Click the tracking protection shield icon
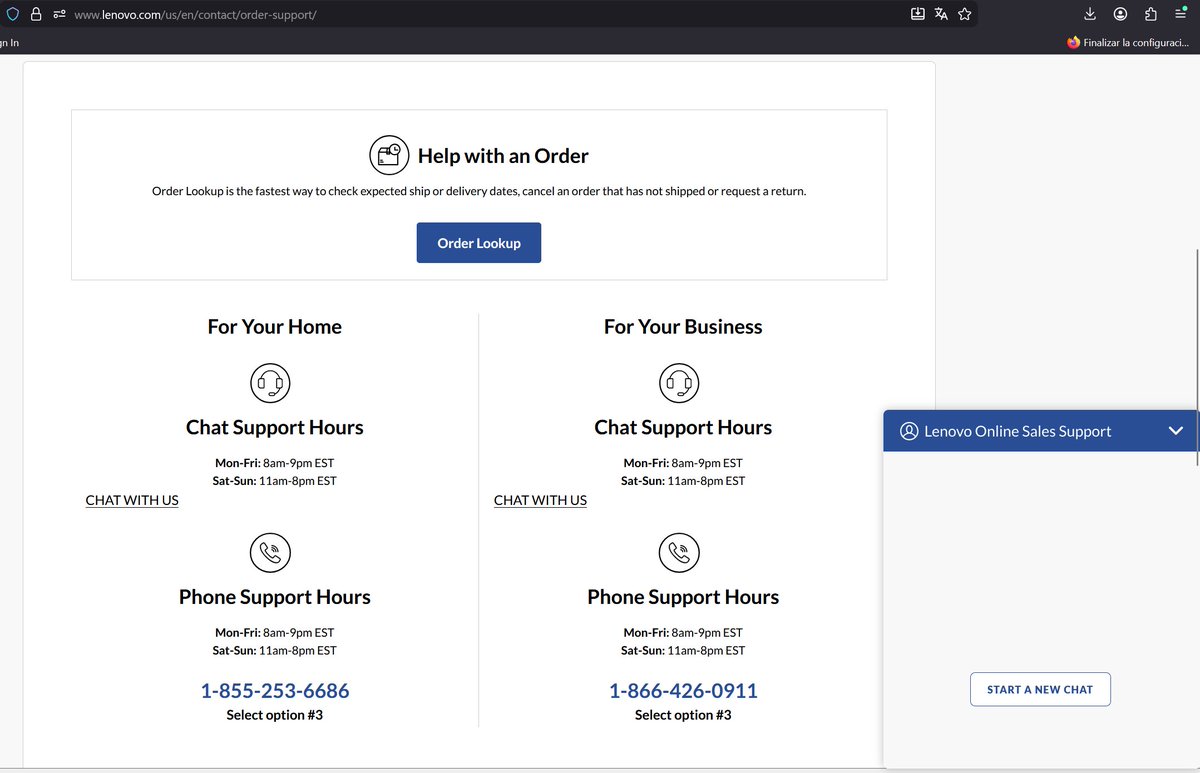This screenshot has width=1200, height=773. pos(12,15)
